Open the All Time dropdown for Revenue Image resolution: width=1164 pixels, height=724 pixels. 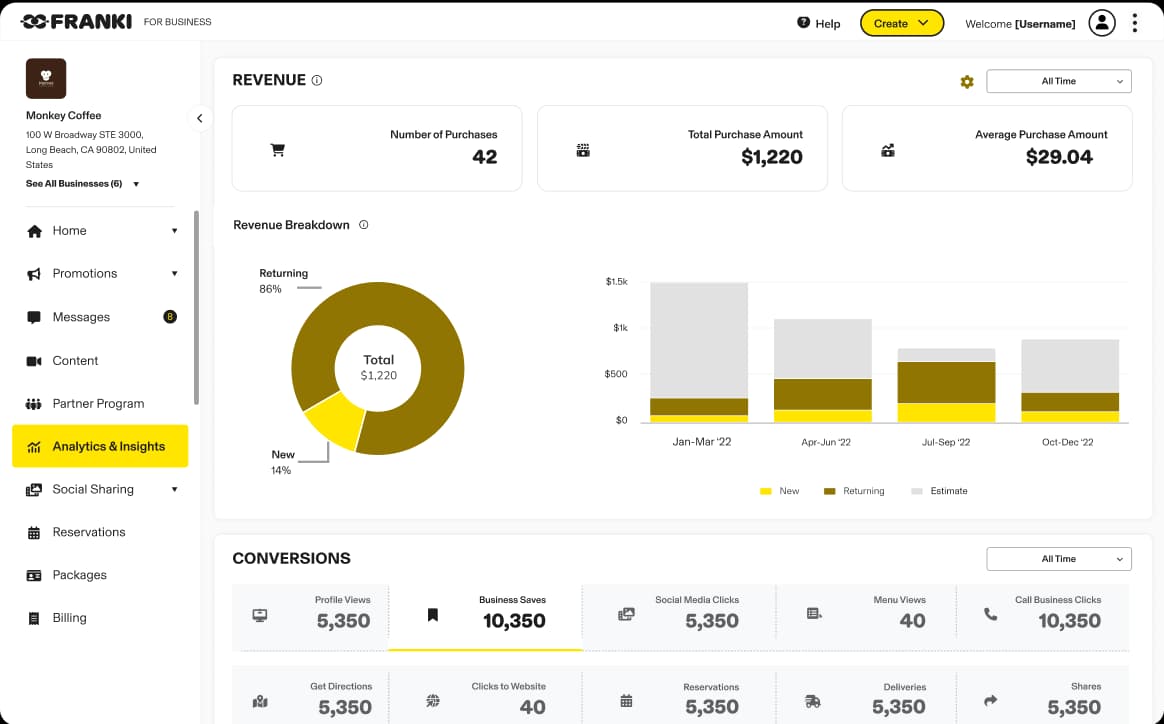1058,81
